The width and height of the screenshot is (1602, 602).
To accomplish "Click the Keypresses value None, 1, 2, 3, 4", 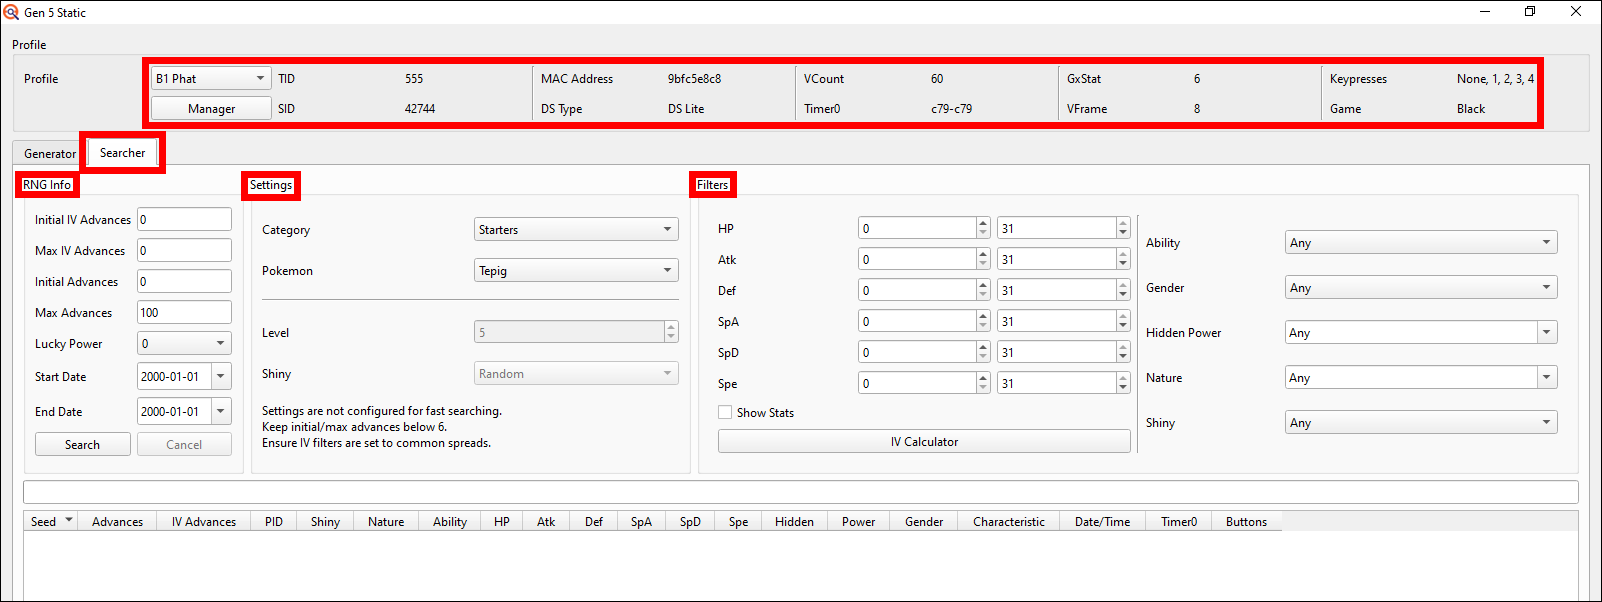I will tap(1495, 78).
